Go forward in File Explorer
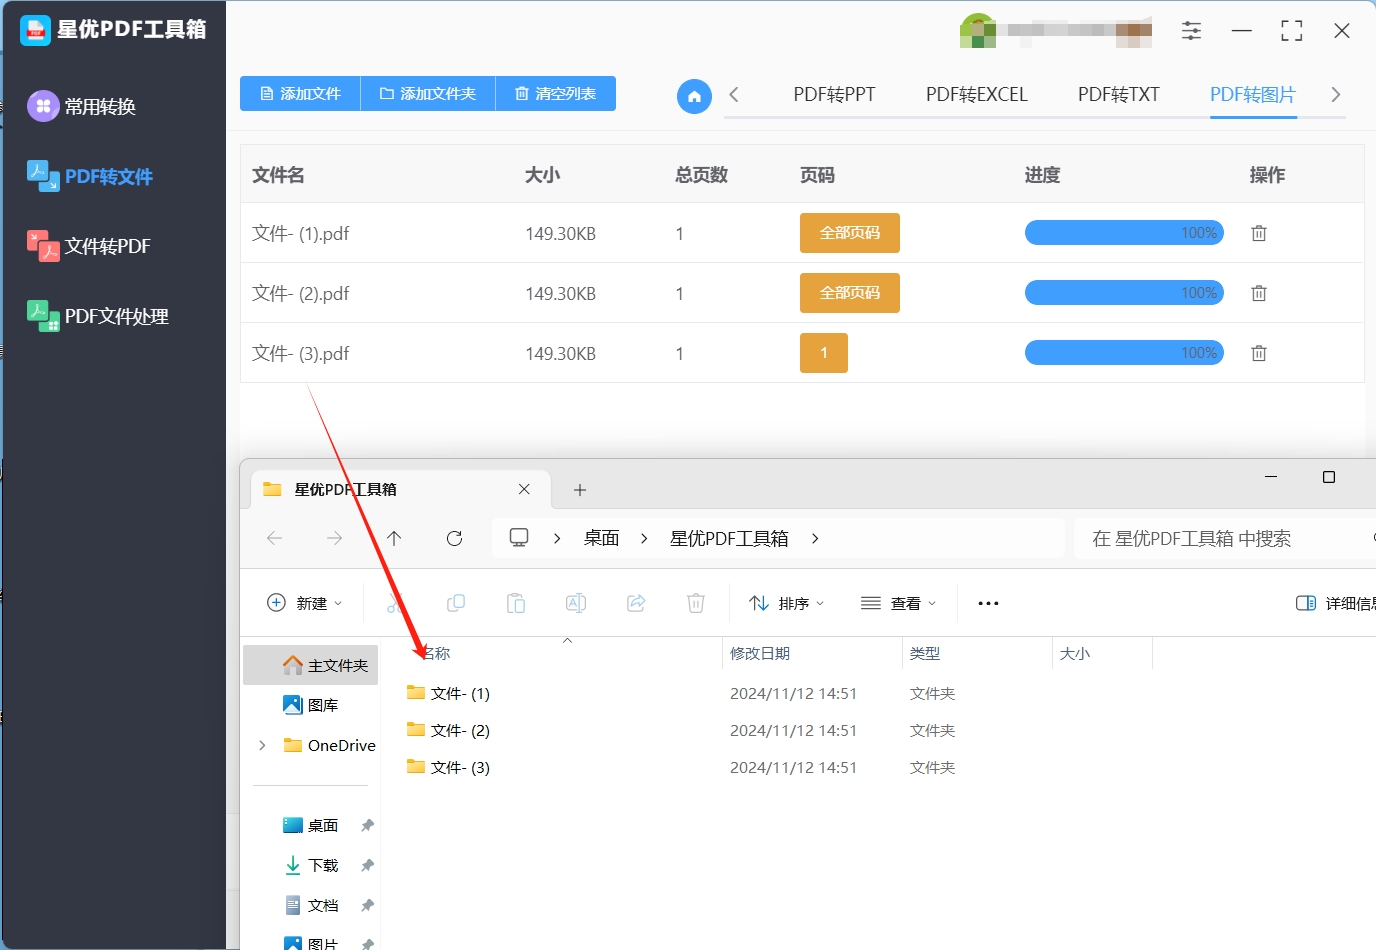 point(334,538)
